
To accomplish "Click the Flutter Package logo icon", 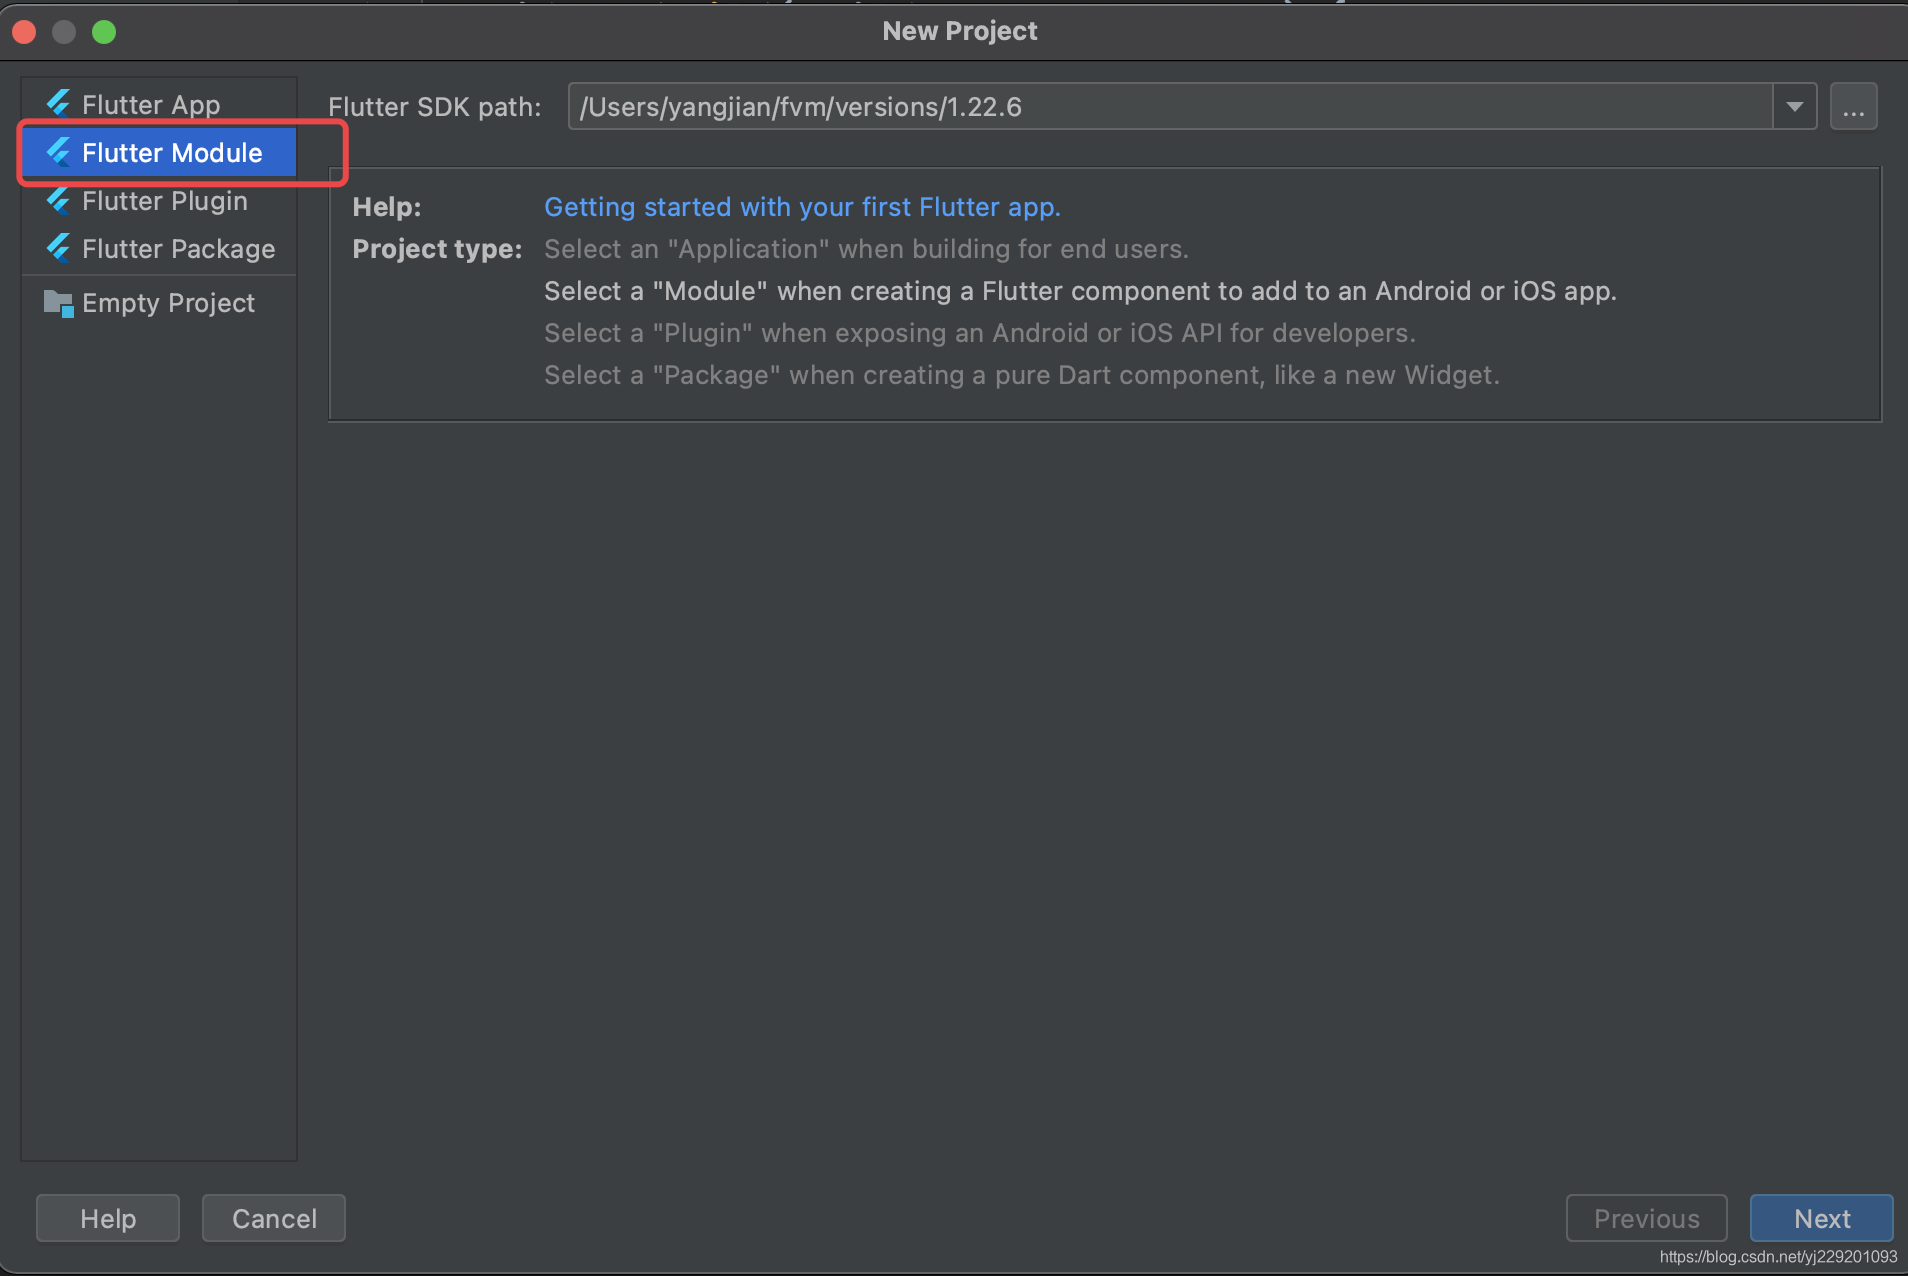I will coord(59,248).
